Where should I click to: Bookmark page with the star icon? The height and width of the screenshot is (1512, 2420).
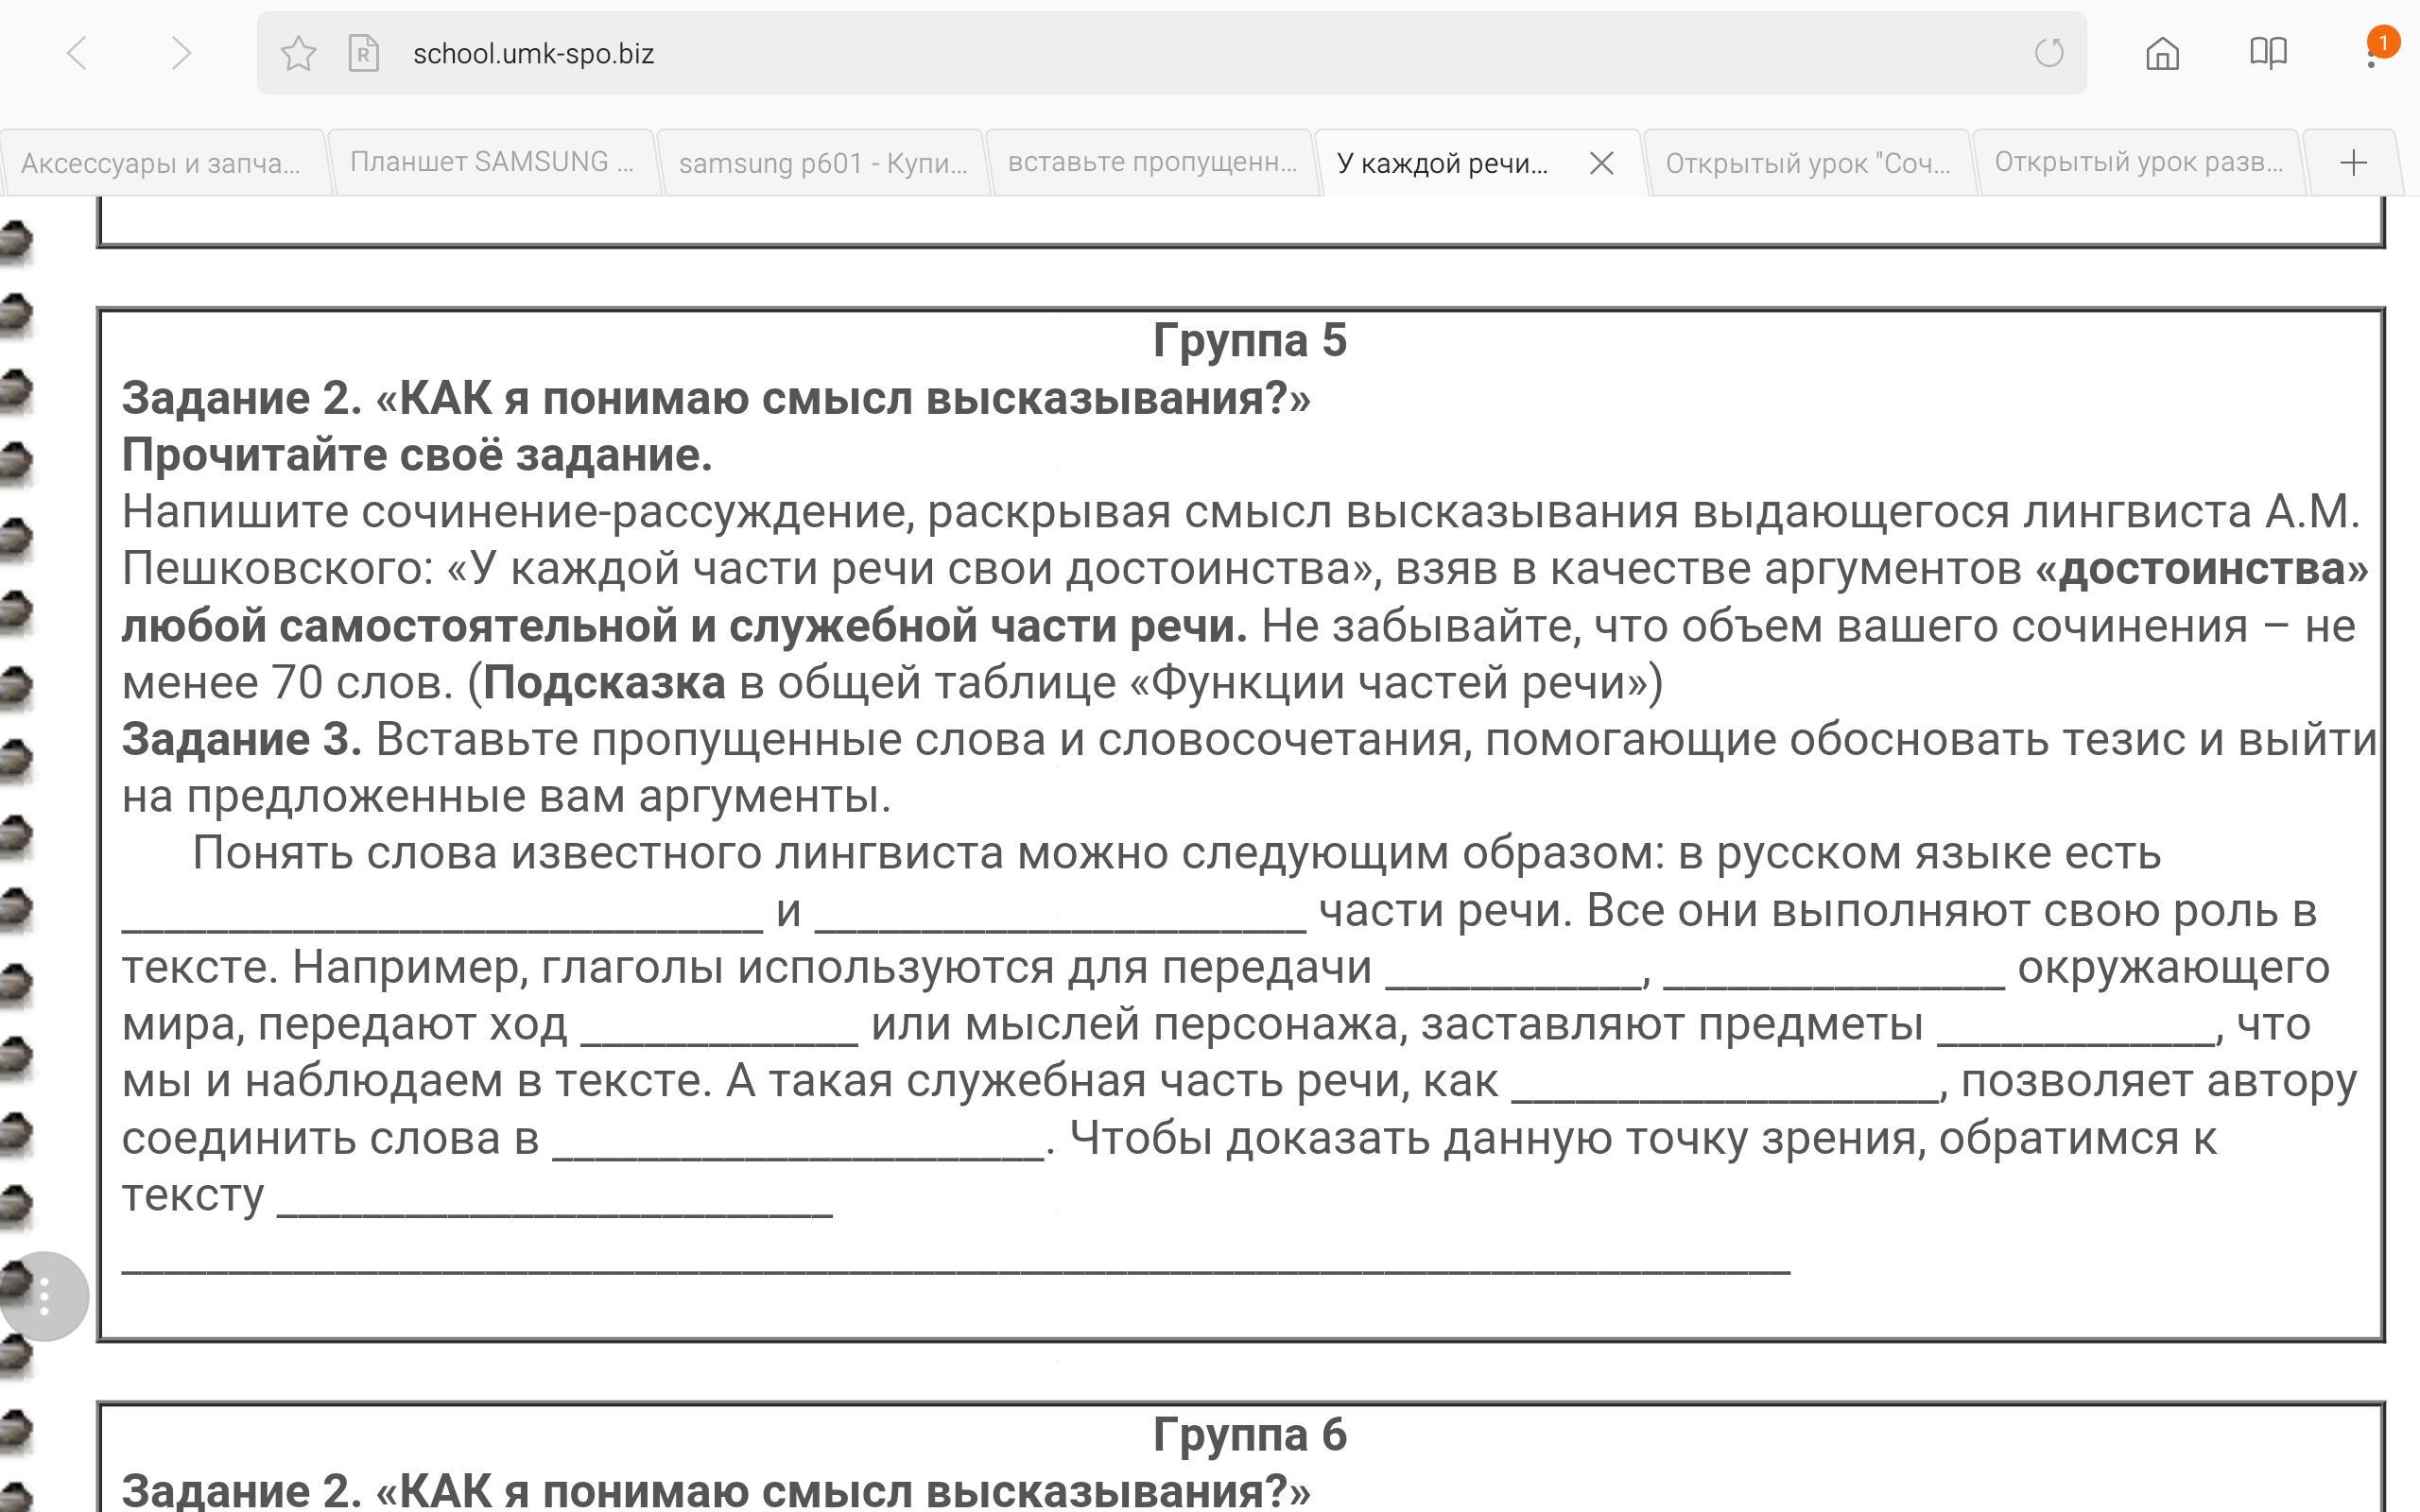point(298,53)
